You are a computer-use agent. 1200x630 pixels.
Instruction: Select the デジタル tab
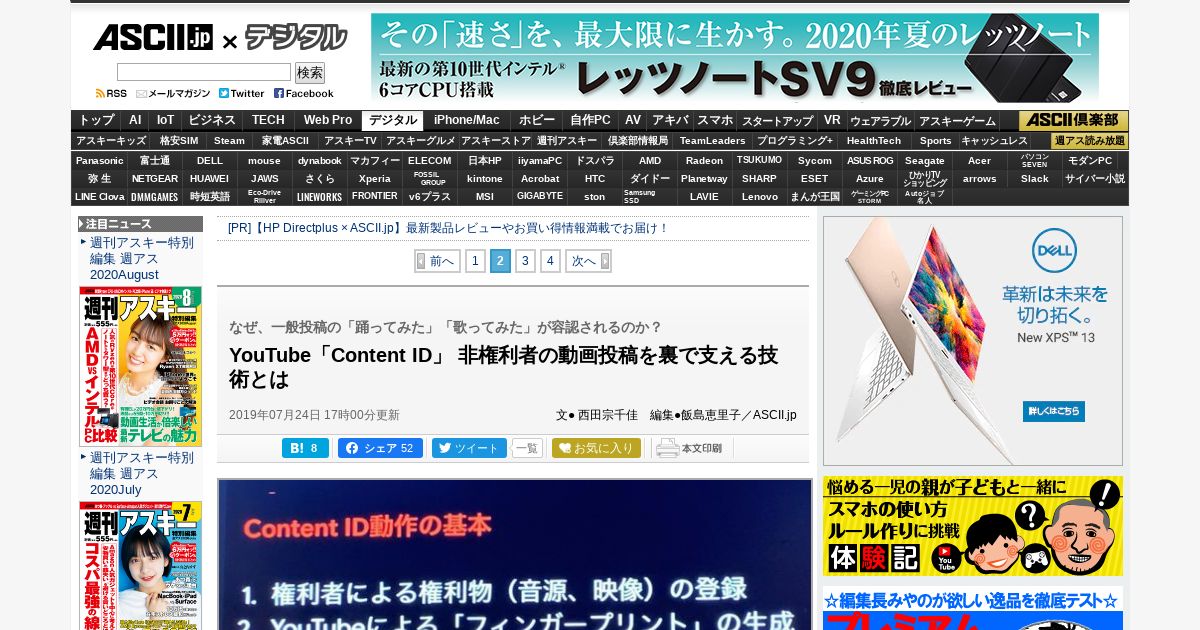(x=393, y=120)
